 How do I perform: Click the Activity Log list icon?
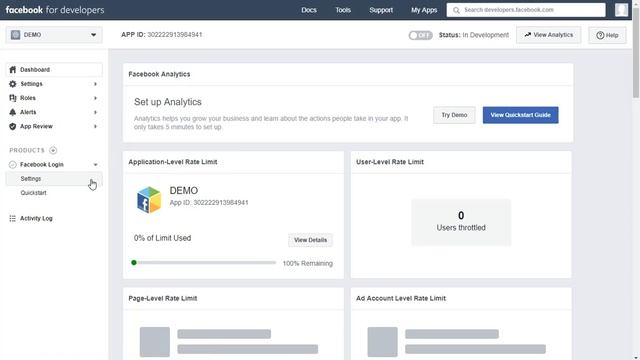pos(13,218)
